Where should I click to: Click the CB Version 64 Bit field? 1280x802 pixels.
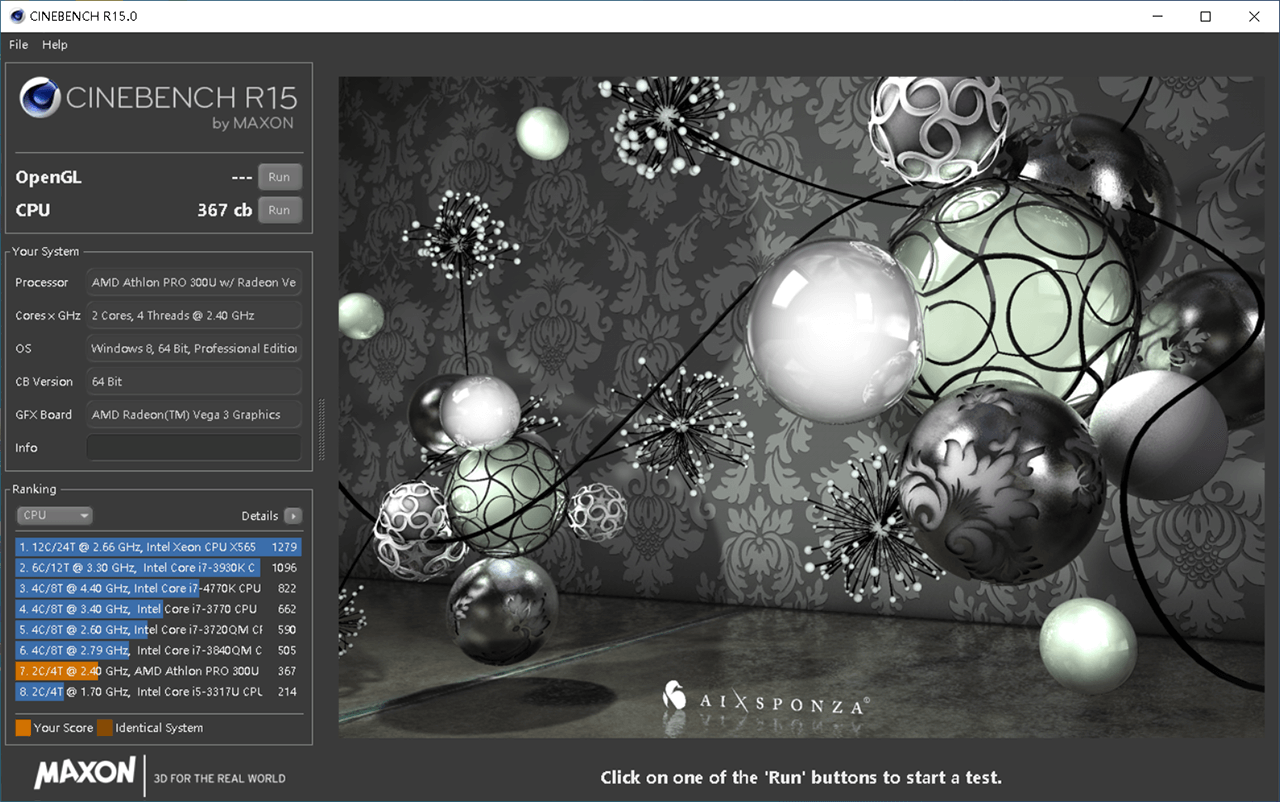coord(194,381)
